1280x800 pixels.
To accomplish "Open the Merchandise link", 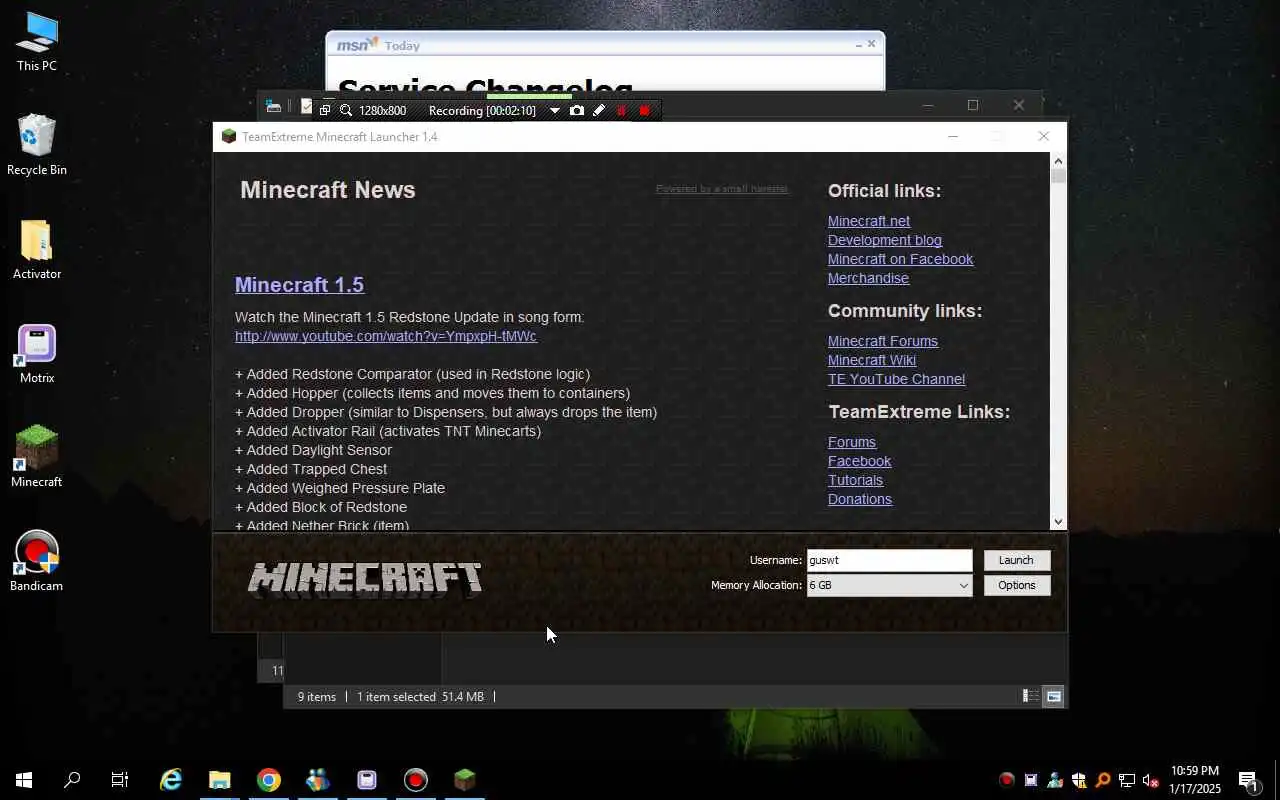I will [868, 278].
